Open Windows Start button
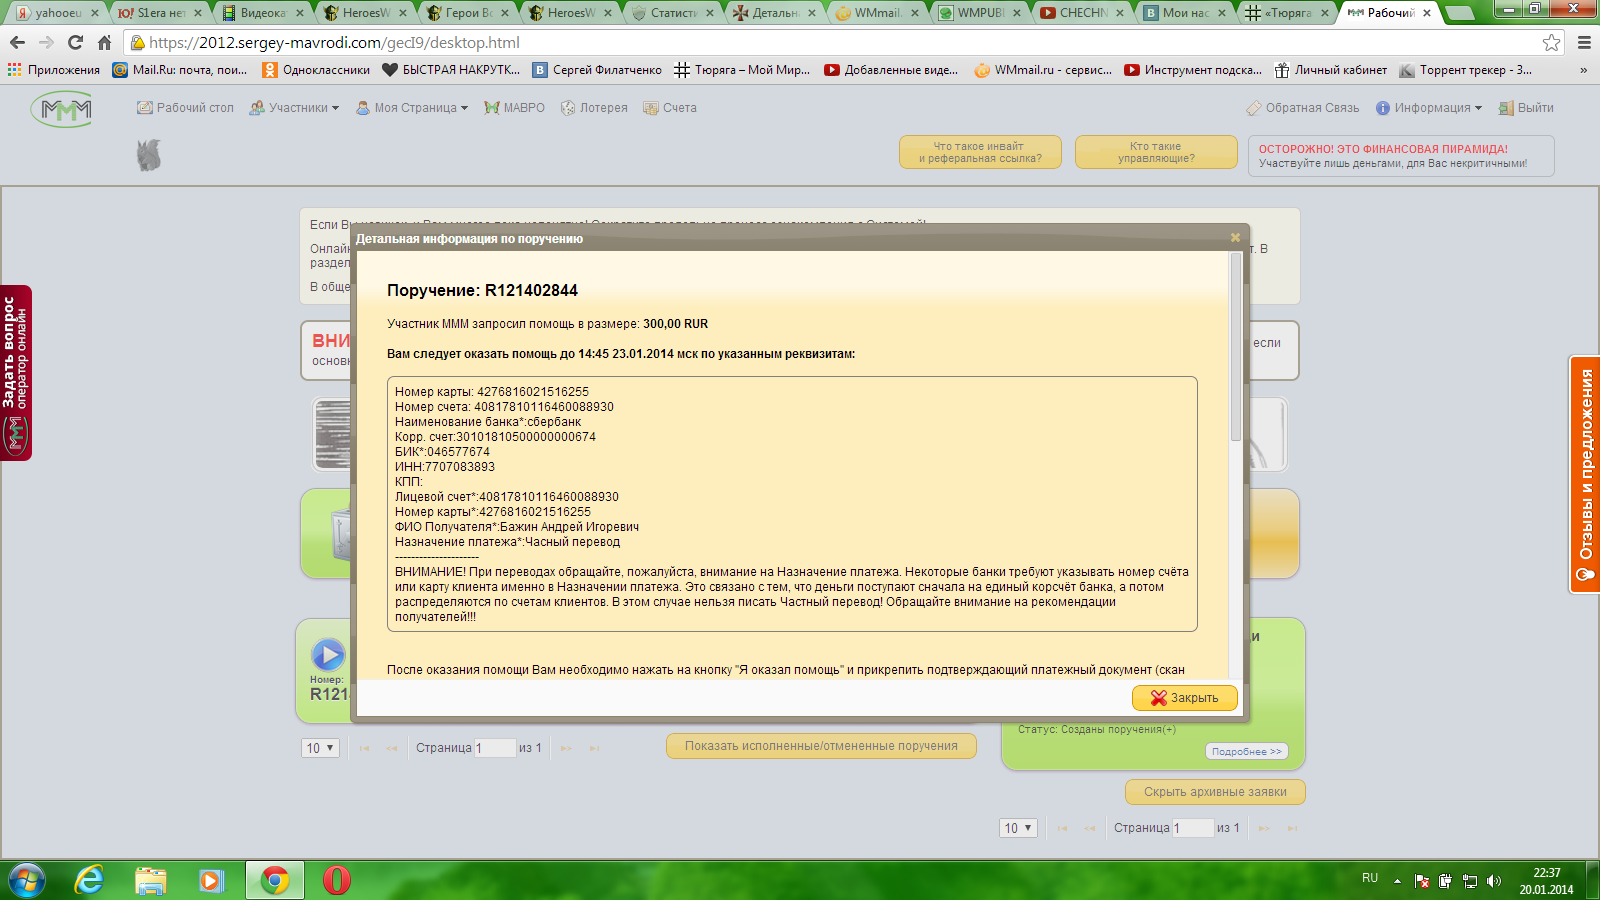The width and height of the screenshot is (1600, 900). [x=27, y=880]
